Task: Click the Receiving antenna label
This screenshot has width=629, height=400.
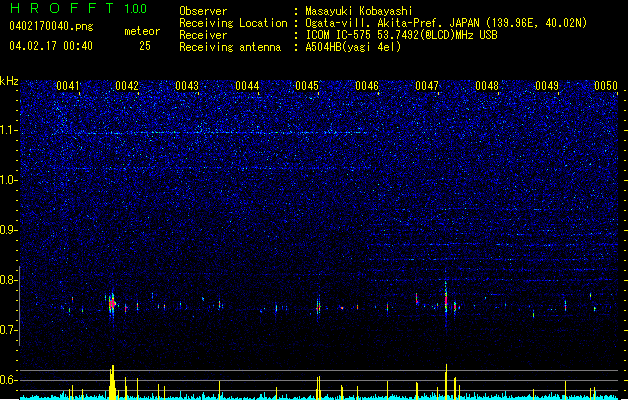Action: coord(230,47)
